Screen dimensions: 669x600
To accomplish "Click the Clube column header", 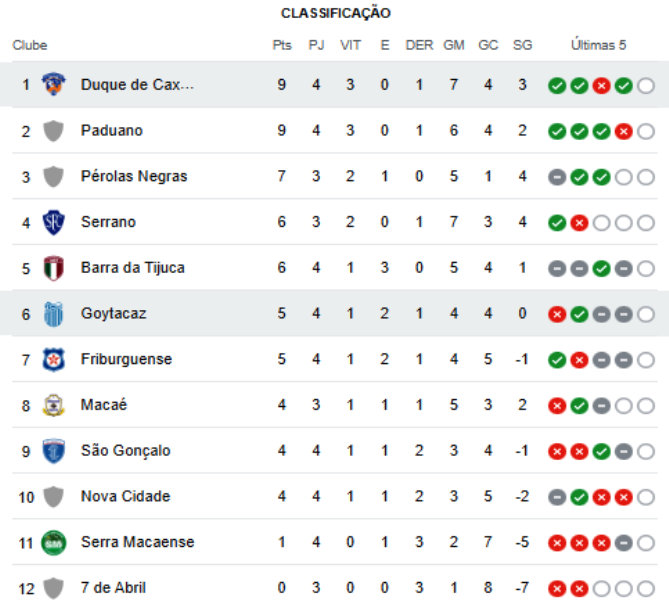I will click(x=30, y=45).
